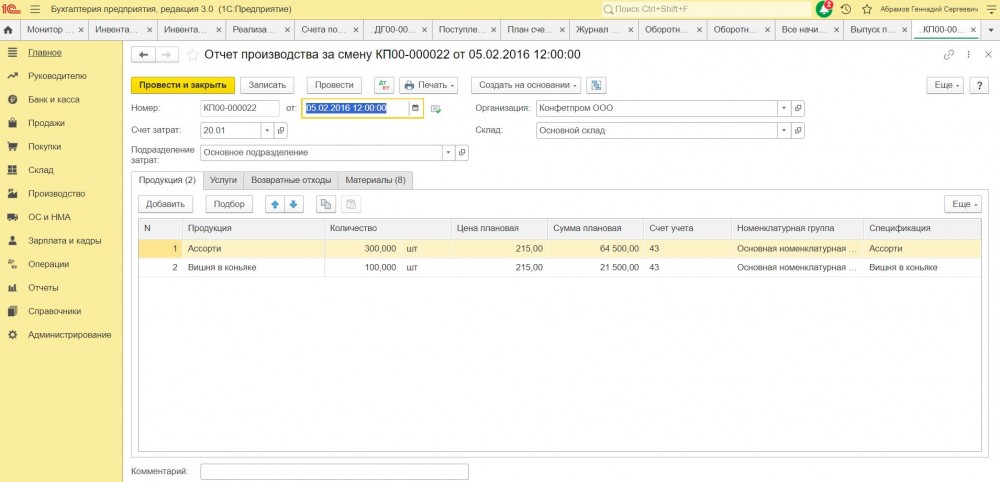1000x482 pixels.
Task: Open the Возвратные отходы tab
Action: [x=291, y=180]
